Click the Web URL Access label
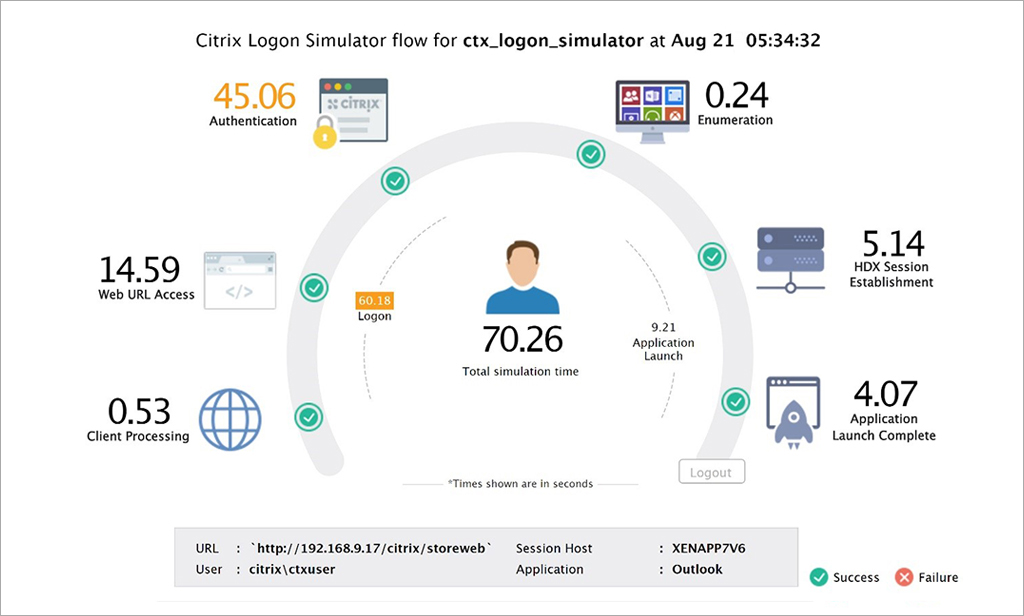 (x=146, y=295)
